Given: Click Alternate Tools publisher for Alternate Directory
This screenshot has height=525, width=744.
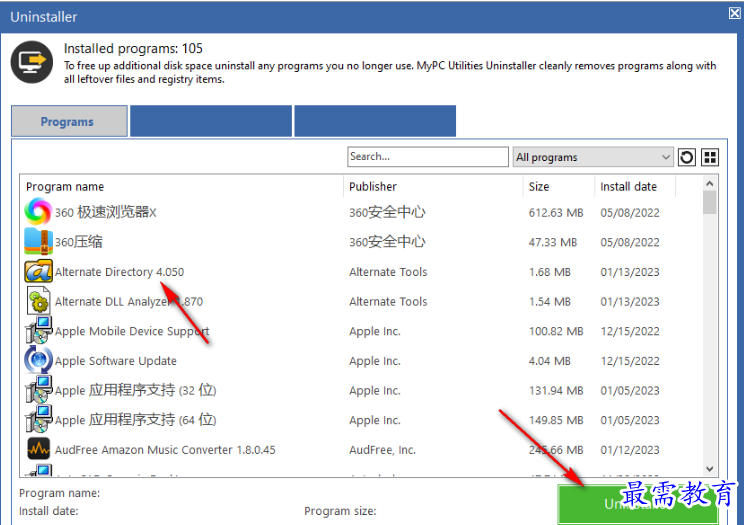Looking at the screenshot, I should (388, 272).
